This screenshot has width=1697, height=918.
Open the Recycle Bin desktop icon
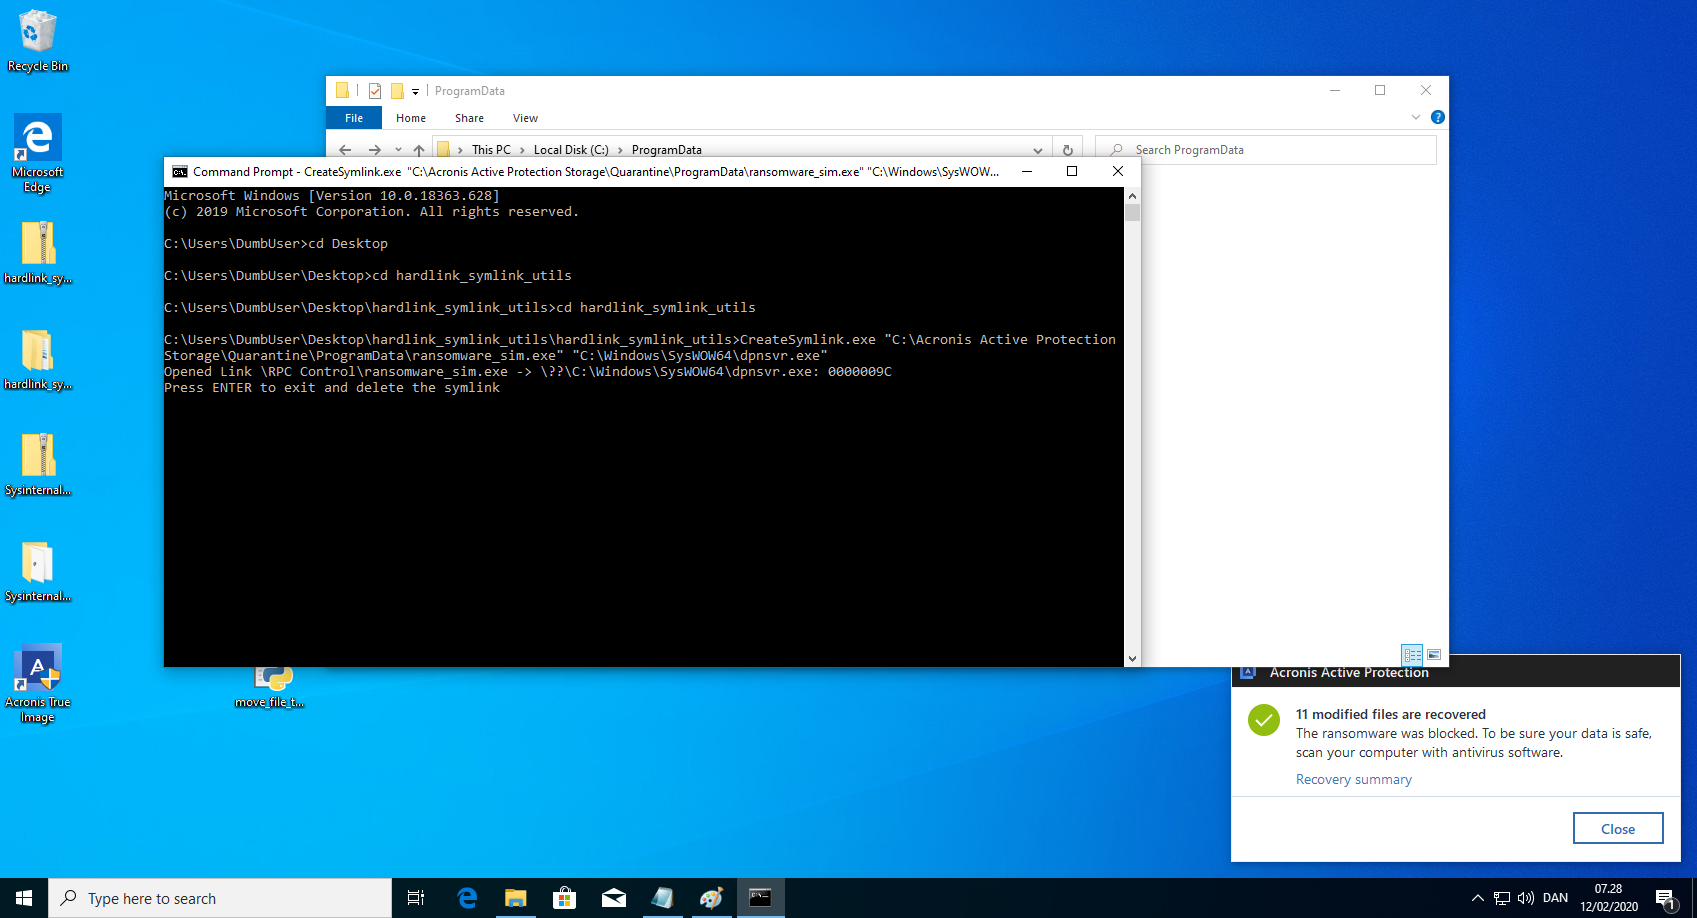coord(37,40)
